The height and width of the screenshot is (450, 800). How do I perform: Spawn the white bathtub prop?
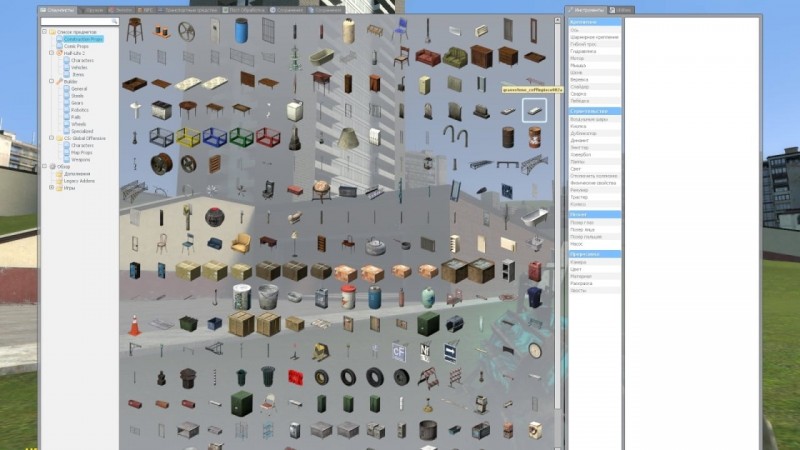320,57
